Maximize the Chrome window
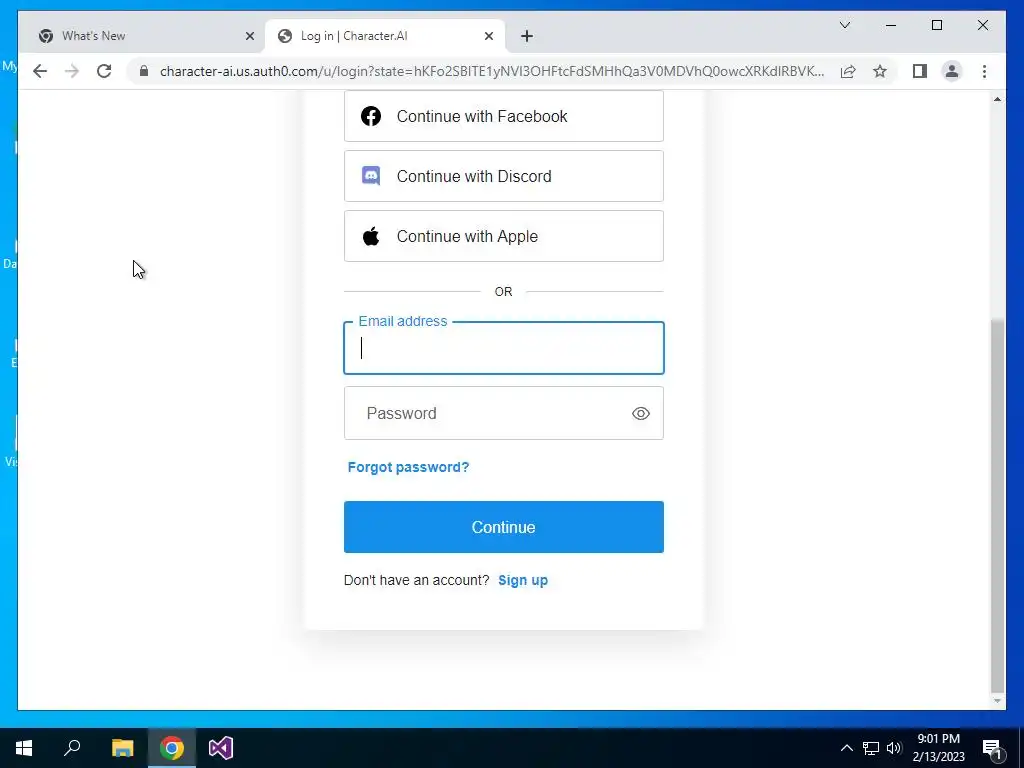Screen dimensions: 1024x768 coord(936,25)
